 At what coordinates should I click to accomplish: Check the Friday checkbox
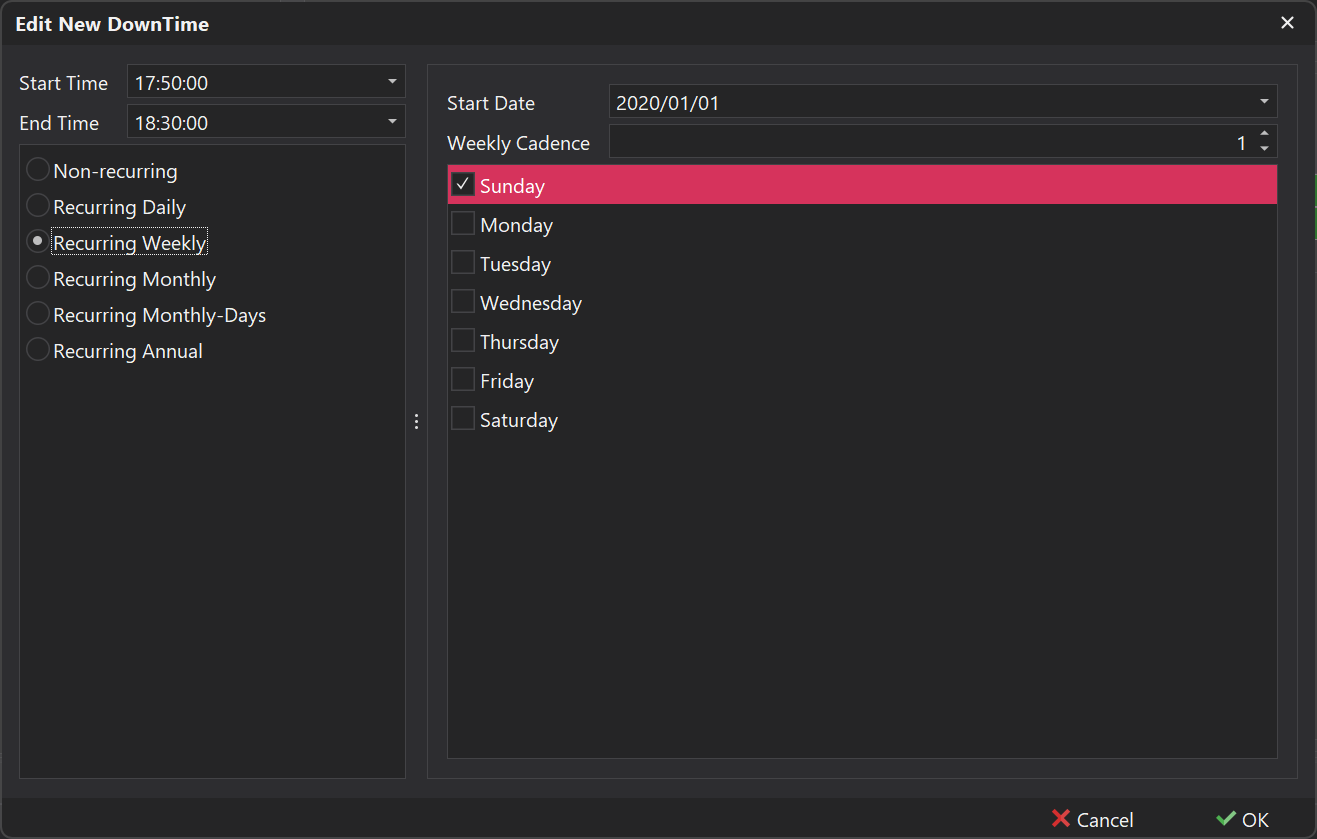[462, 379]
